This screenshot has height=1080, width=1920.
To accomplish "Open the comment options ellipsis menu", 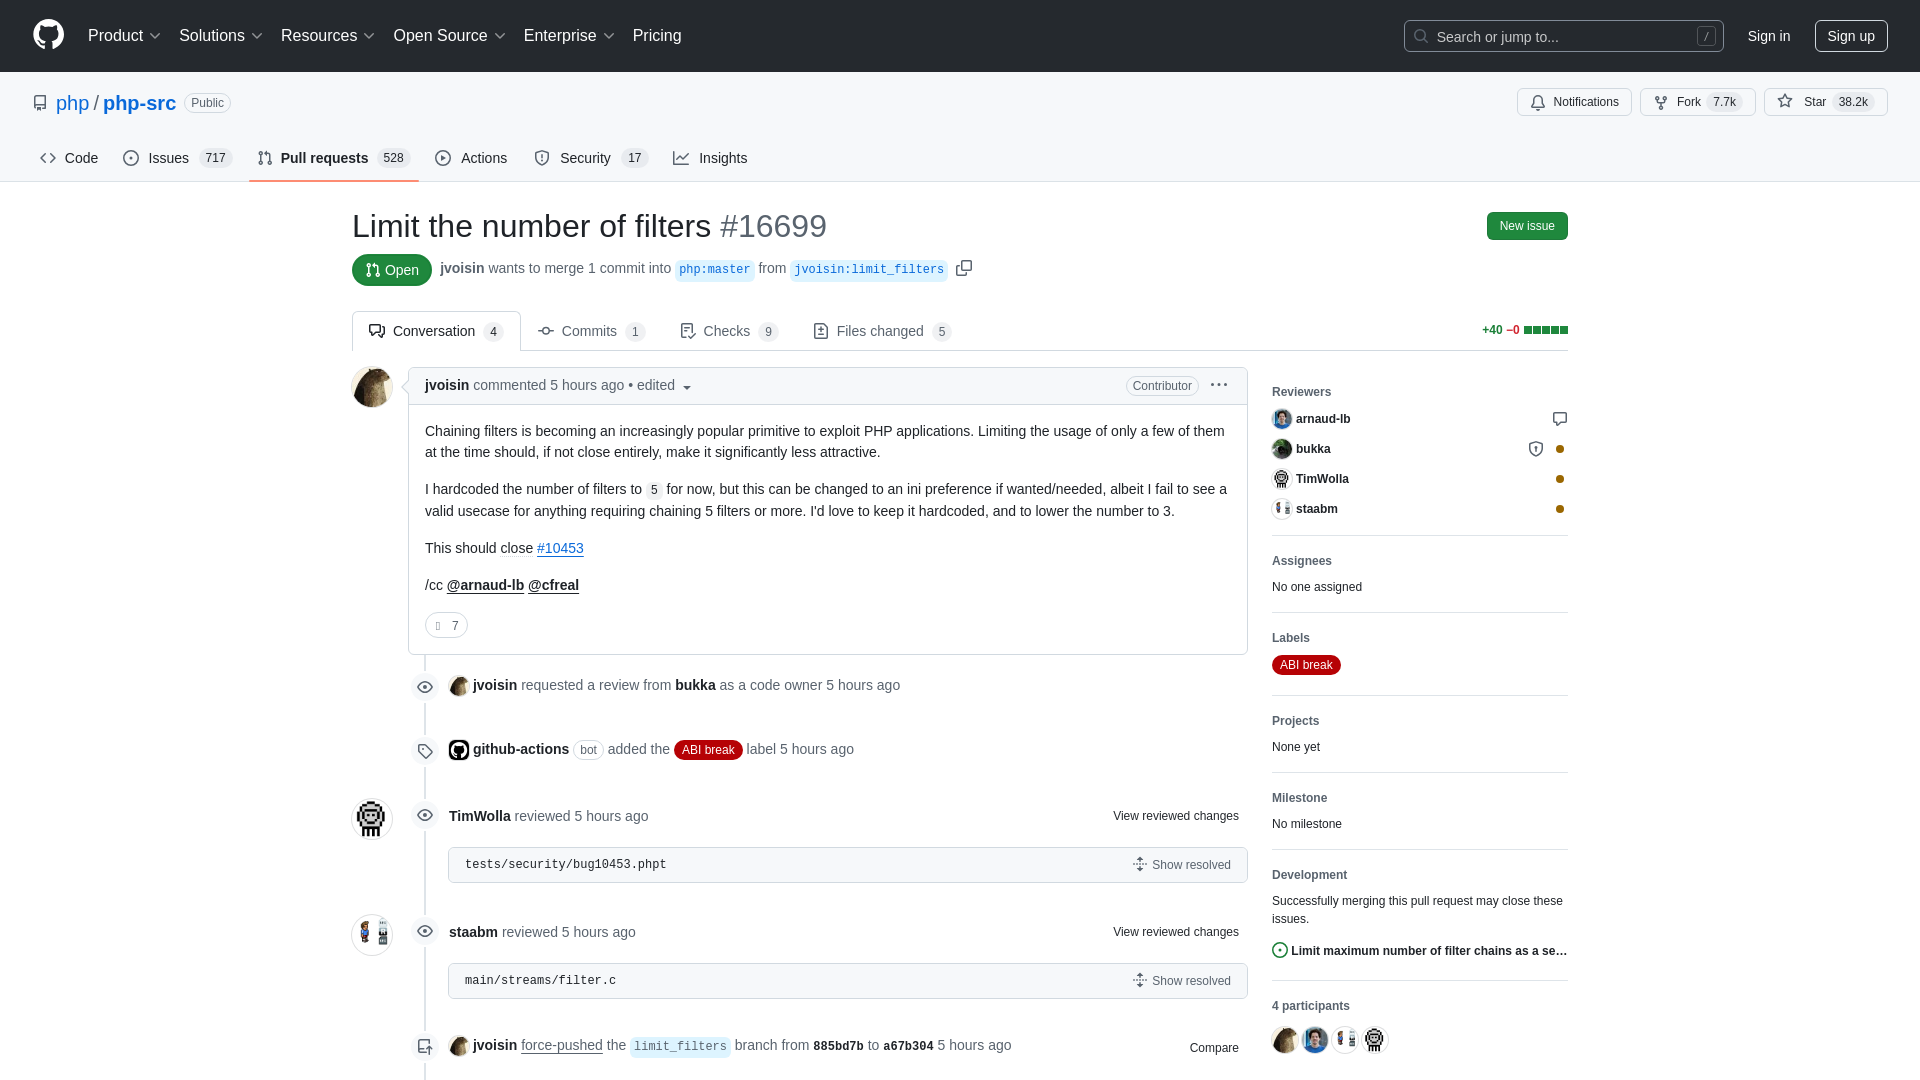I will (x=1219, y=385).
